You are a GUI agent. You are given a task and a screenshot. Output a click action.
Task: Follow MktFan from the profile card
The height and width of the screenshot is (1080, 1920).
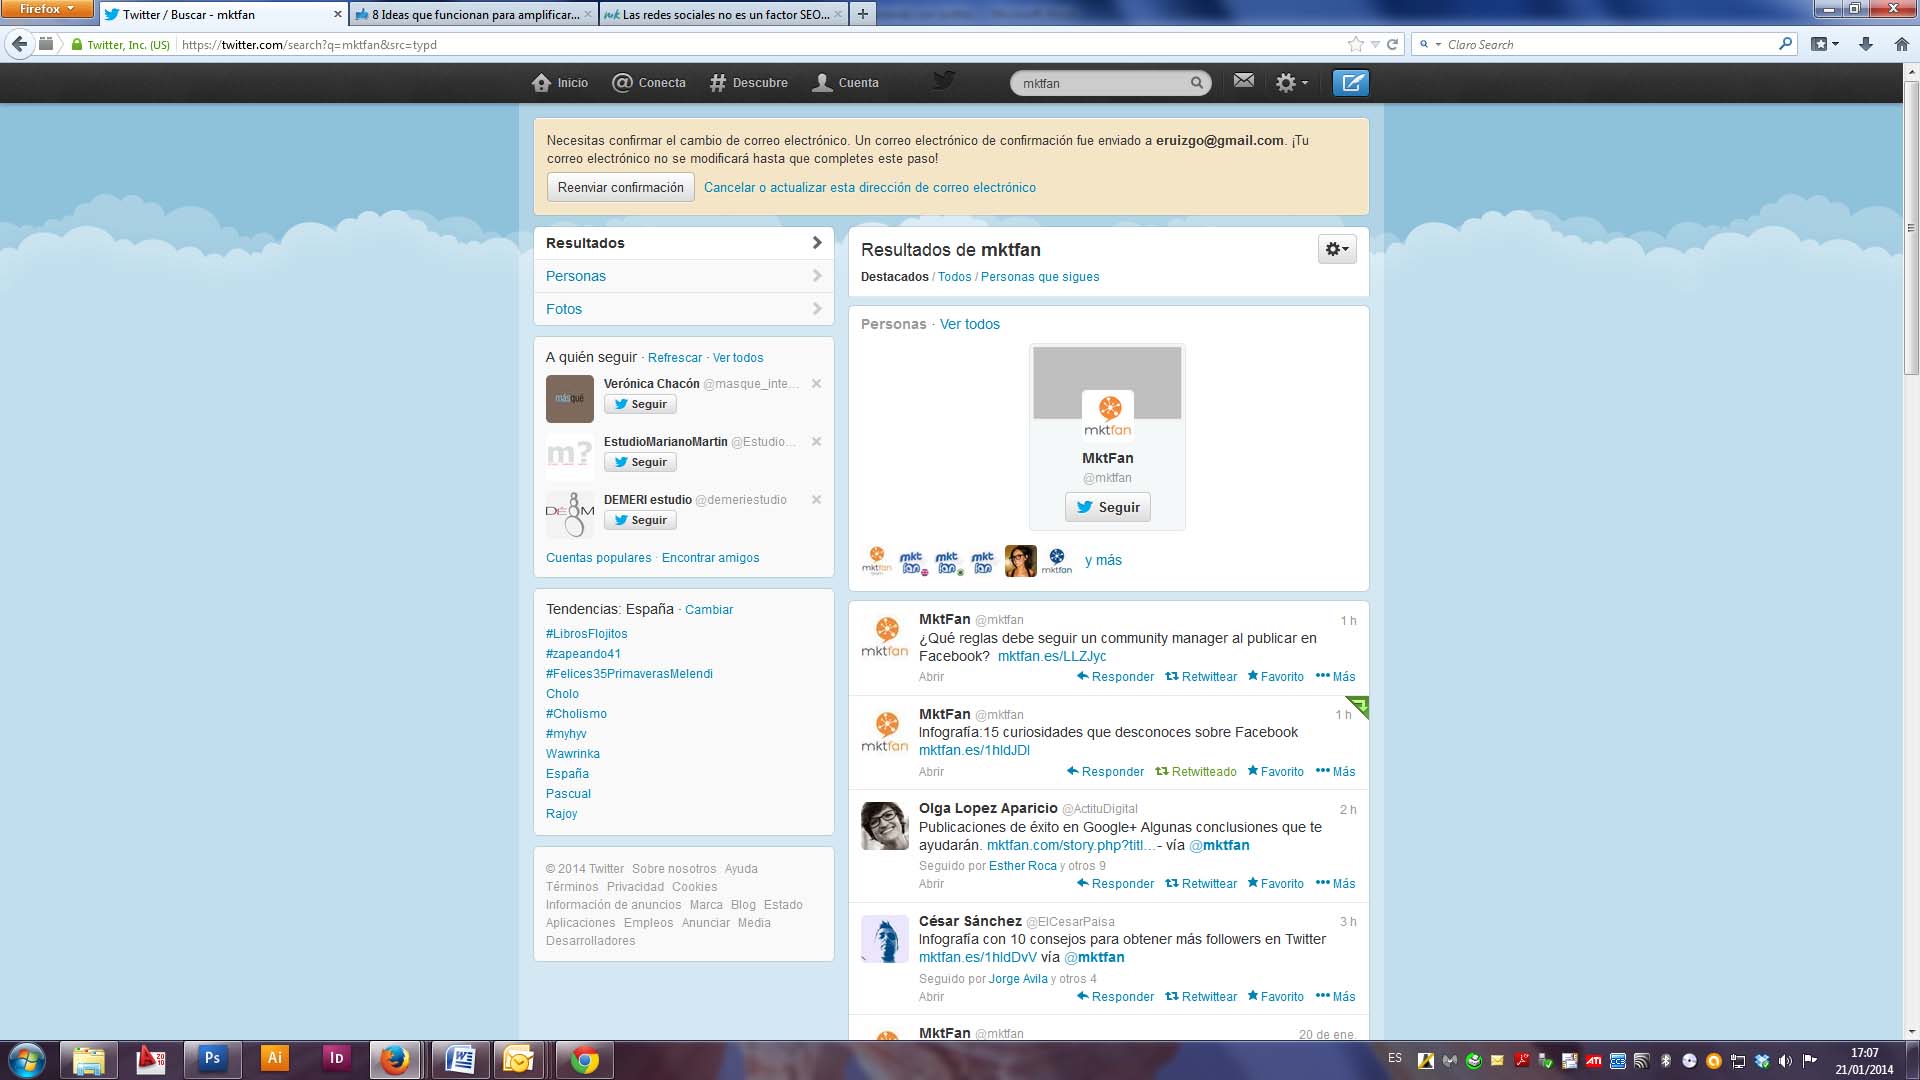coord(1107,507)
